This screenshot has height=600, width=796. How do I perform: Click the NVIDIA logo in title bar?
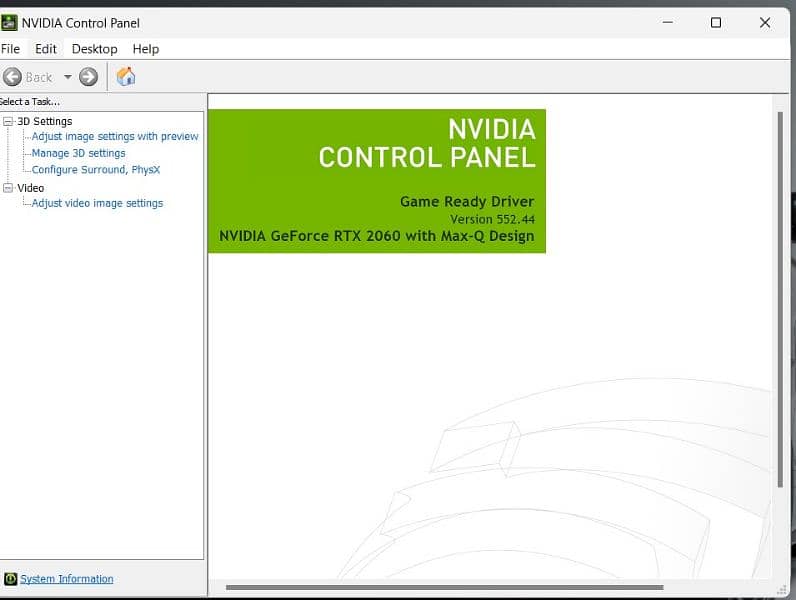pos(9,22)
